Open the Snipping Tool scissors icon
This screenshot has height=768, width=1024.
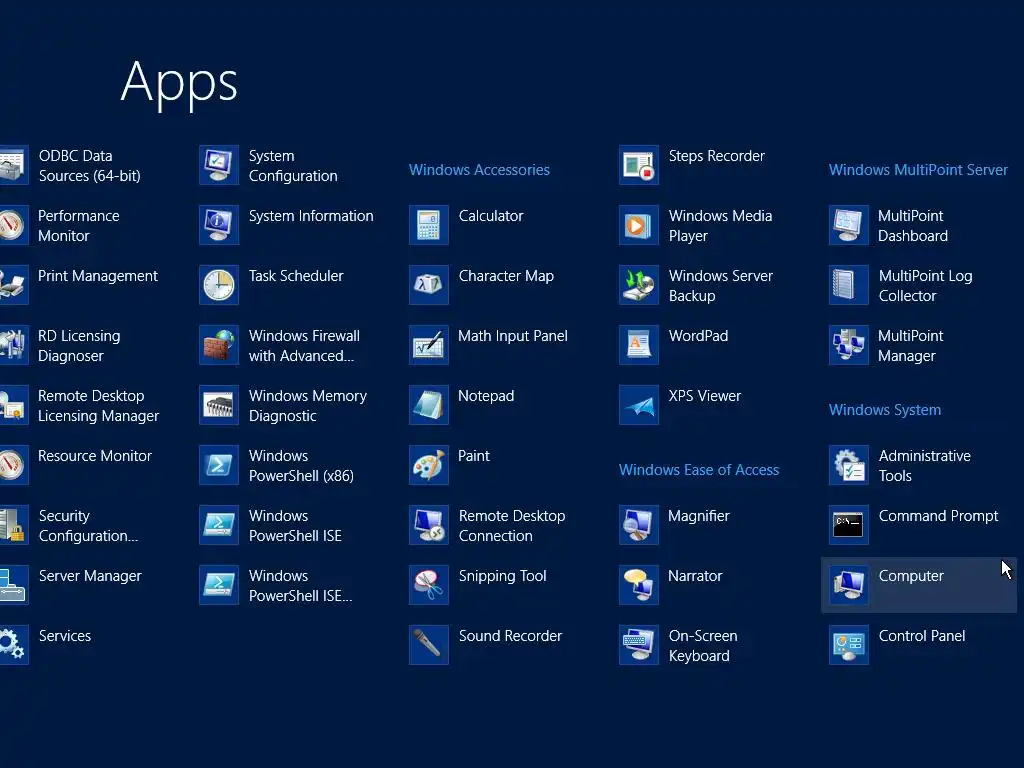[x=428, y=585]
